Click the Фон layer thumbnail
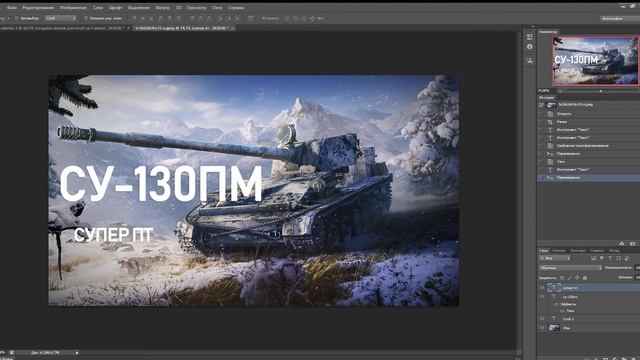Screen dimensions: 640x360 point(554,328)
